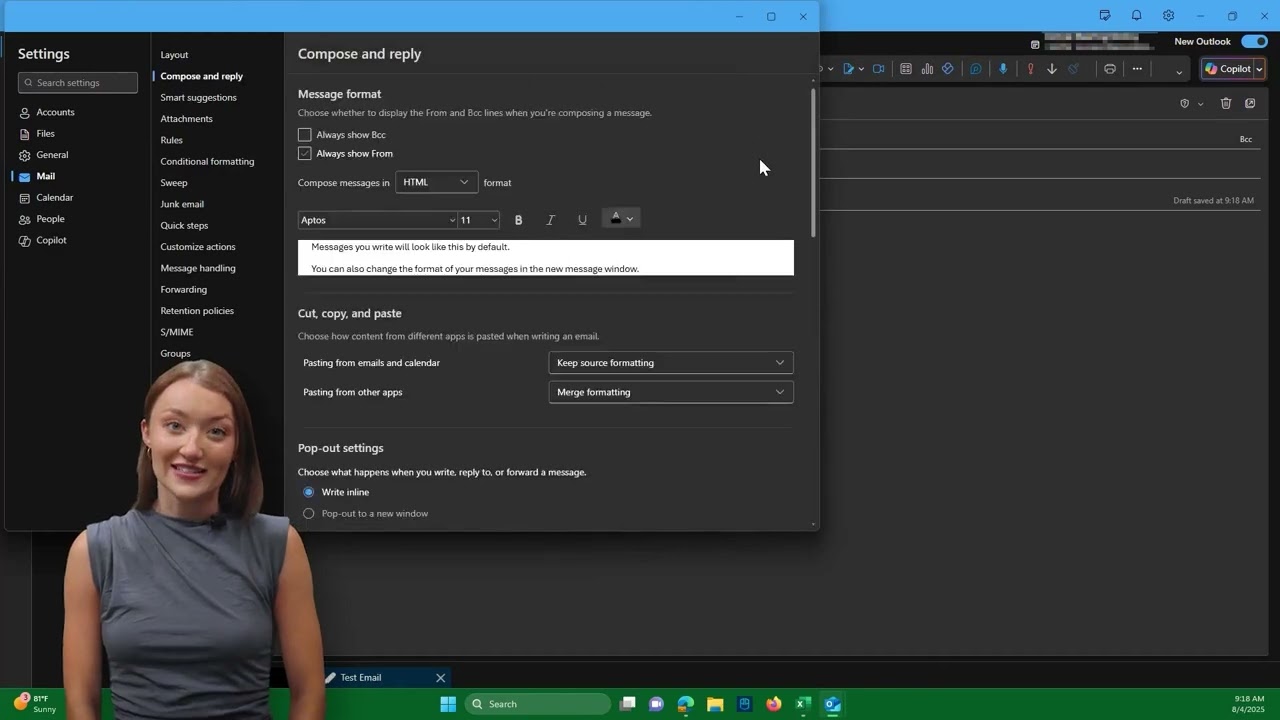
Task: Open Firefox from the taskbar
Action: click(x=773, y=704)
